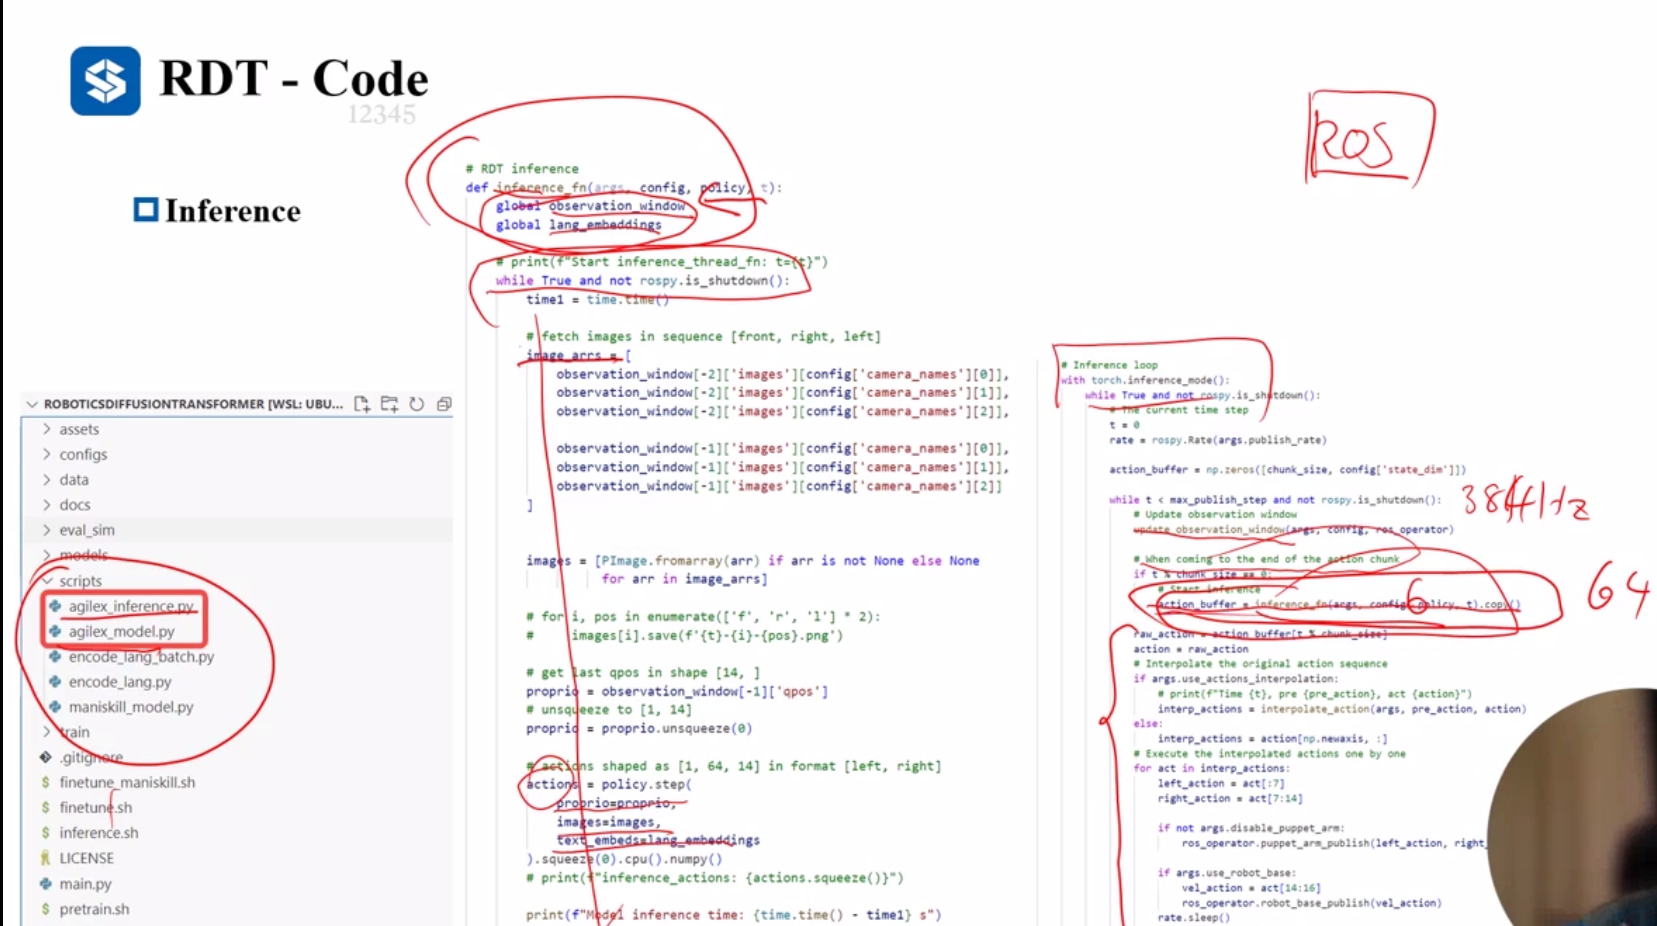1657x926 pixels.
Task: Click the New Folder icon in explorer header
Action: tap(389, 404)
